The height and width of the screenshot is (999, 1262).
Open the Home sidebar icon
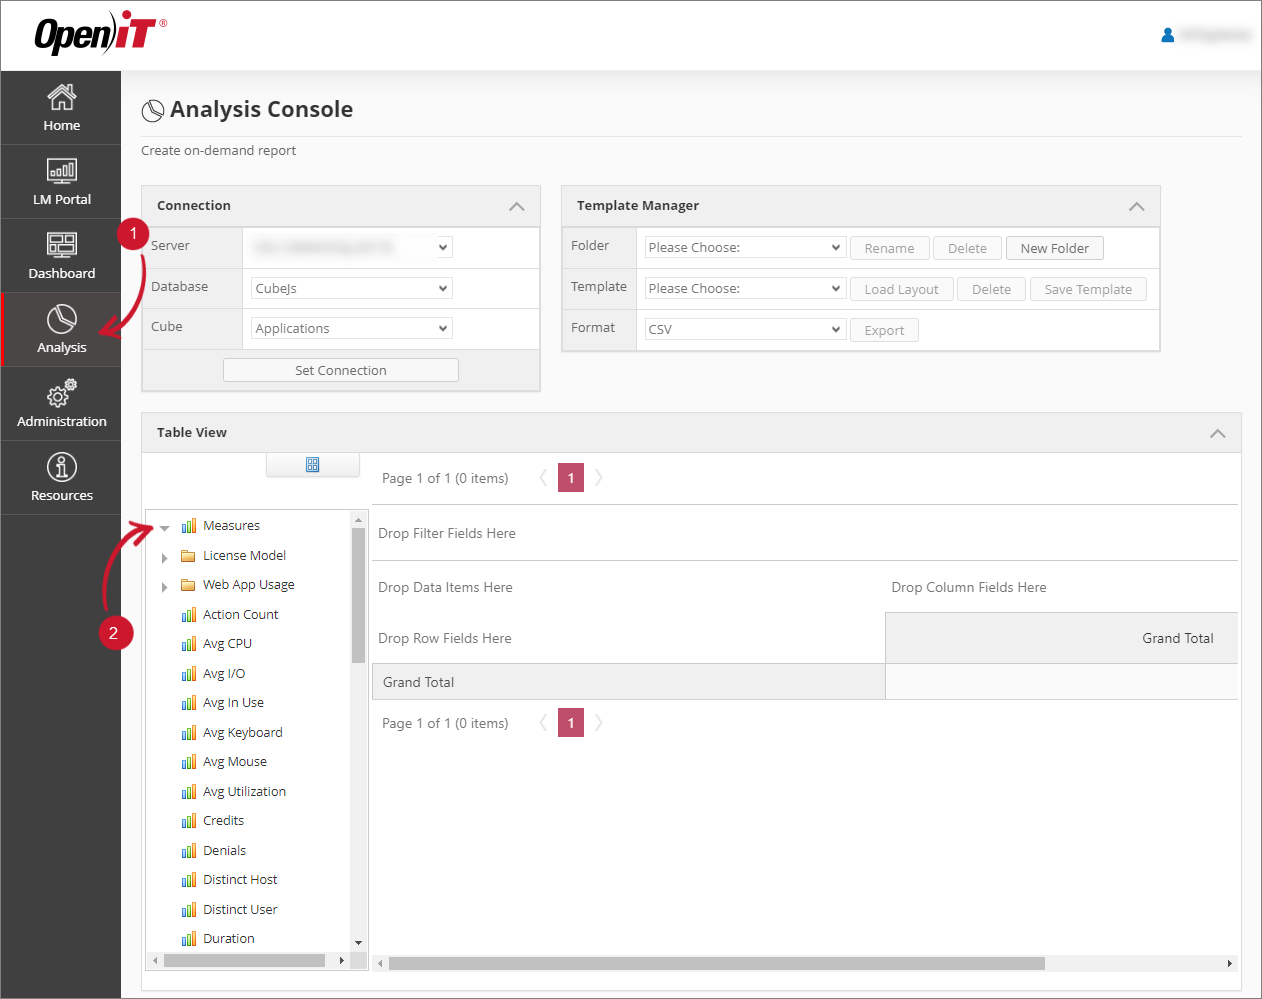[61, 98]
